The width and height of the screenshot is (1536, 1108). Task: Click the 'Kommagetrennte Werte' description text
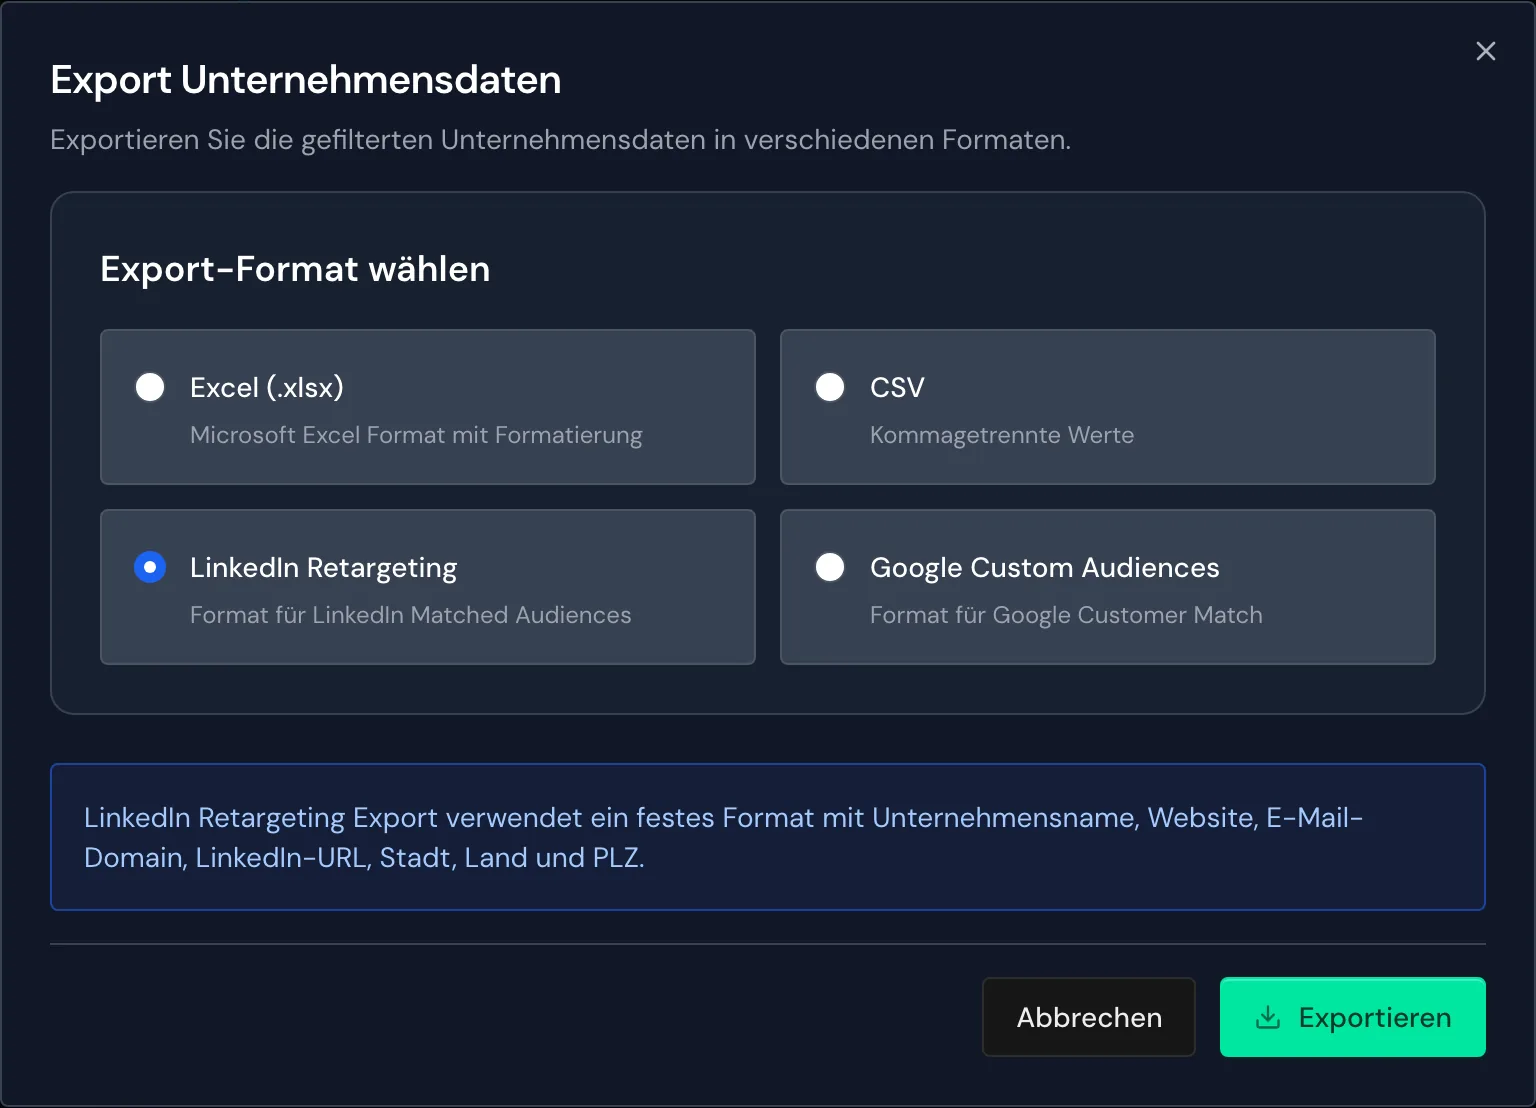point(1002,435)
